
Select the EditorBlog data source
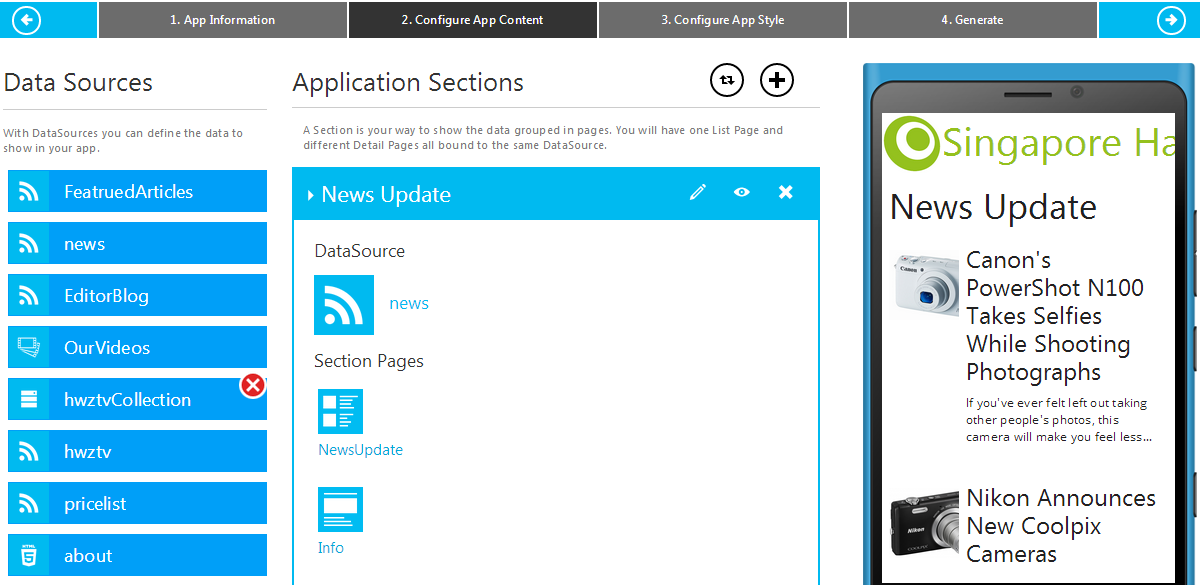click(137, 295)
